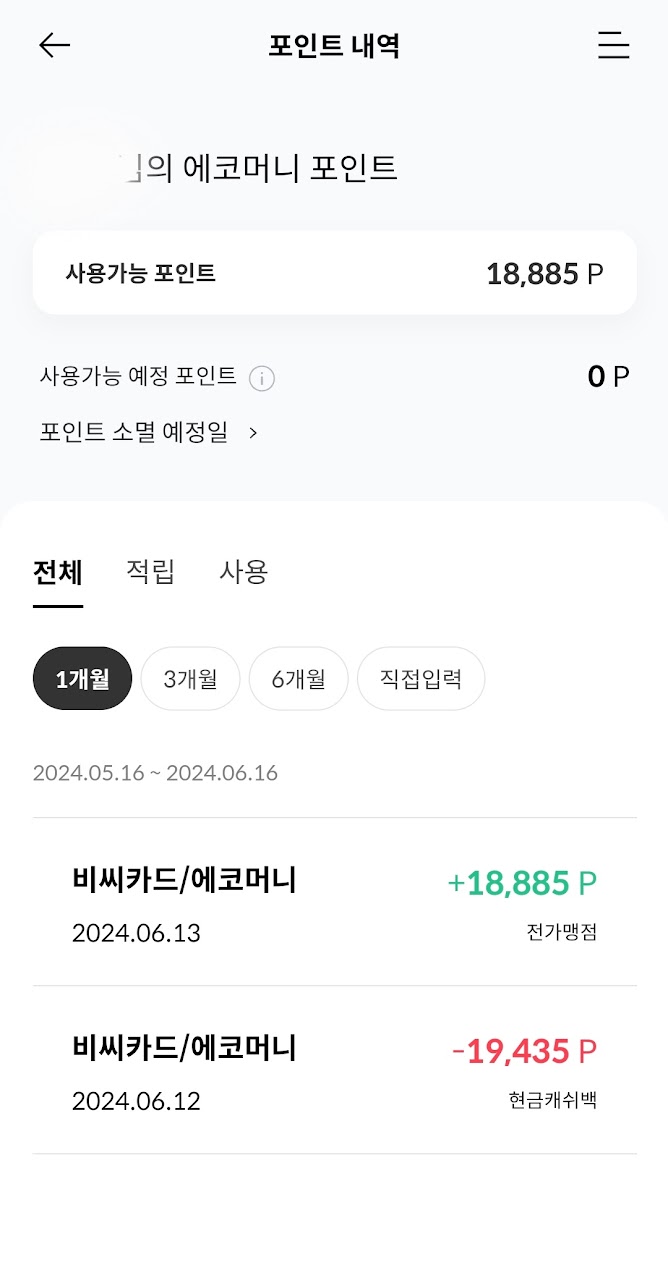Click the -19,435 P cashback entry
Screen dimensions: 668x1278
tap(525, 1051)
